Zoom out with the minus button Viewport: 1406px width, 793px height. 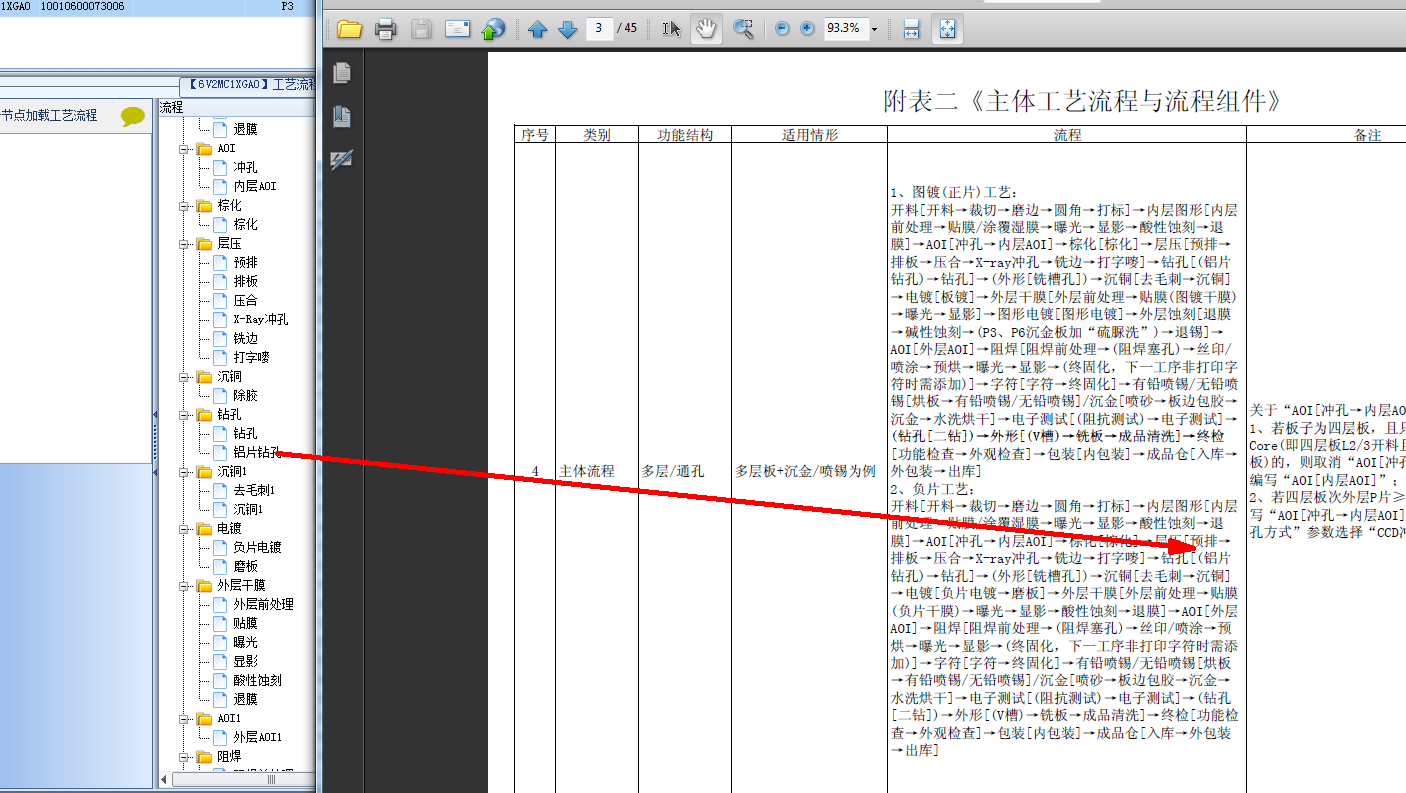tap(782, 29)
